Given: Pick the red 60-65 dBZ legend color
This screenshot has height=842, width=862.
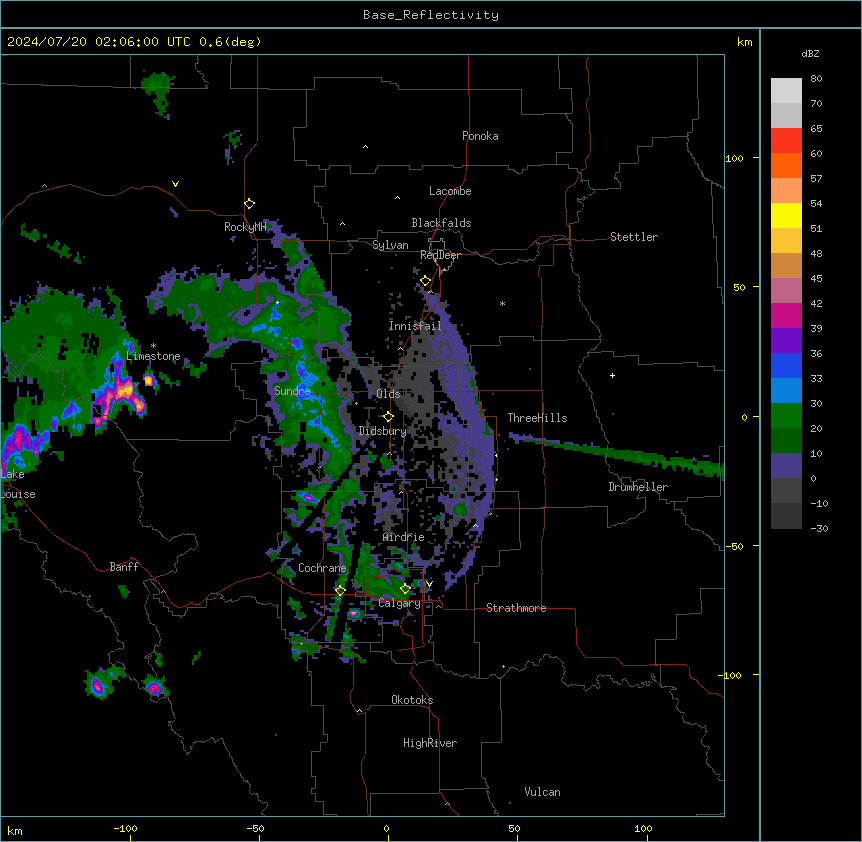Looking at the screenshot, I should 786,141.
